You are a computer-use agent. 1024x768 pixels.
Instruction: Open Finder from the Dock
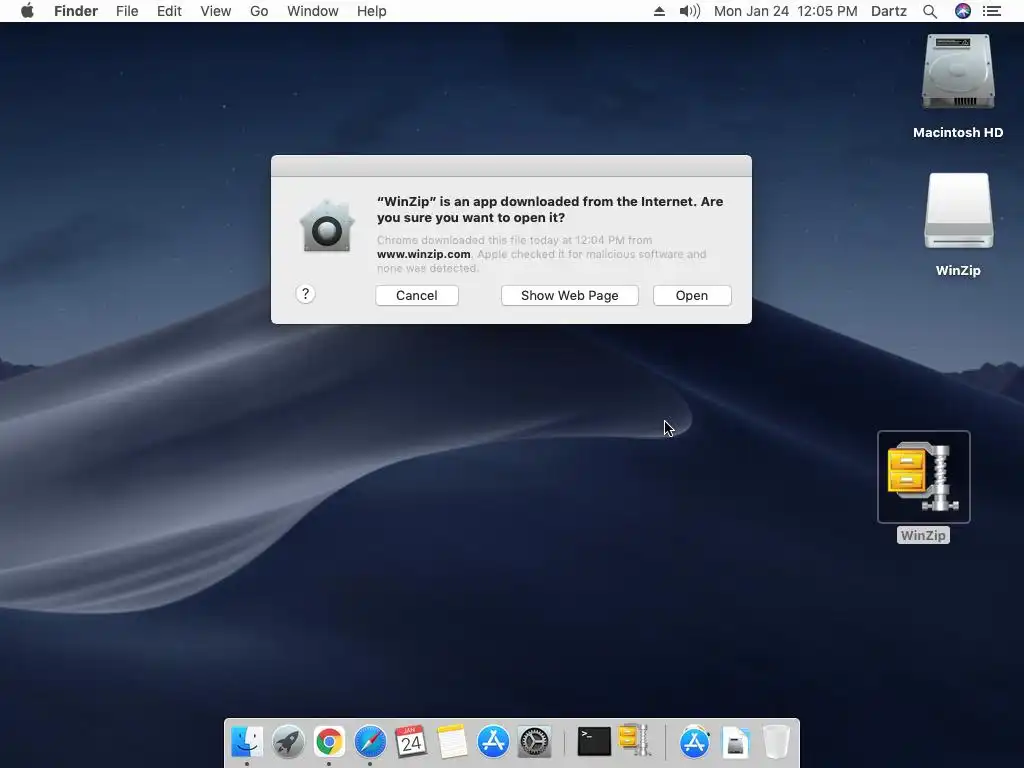click(x=247, y=741)
